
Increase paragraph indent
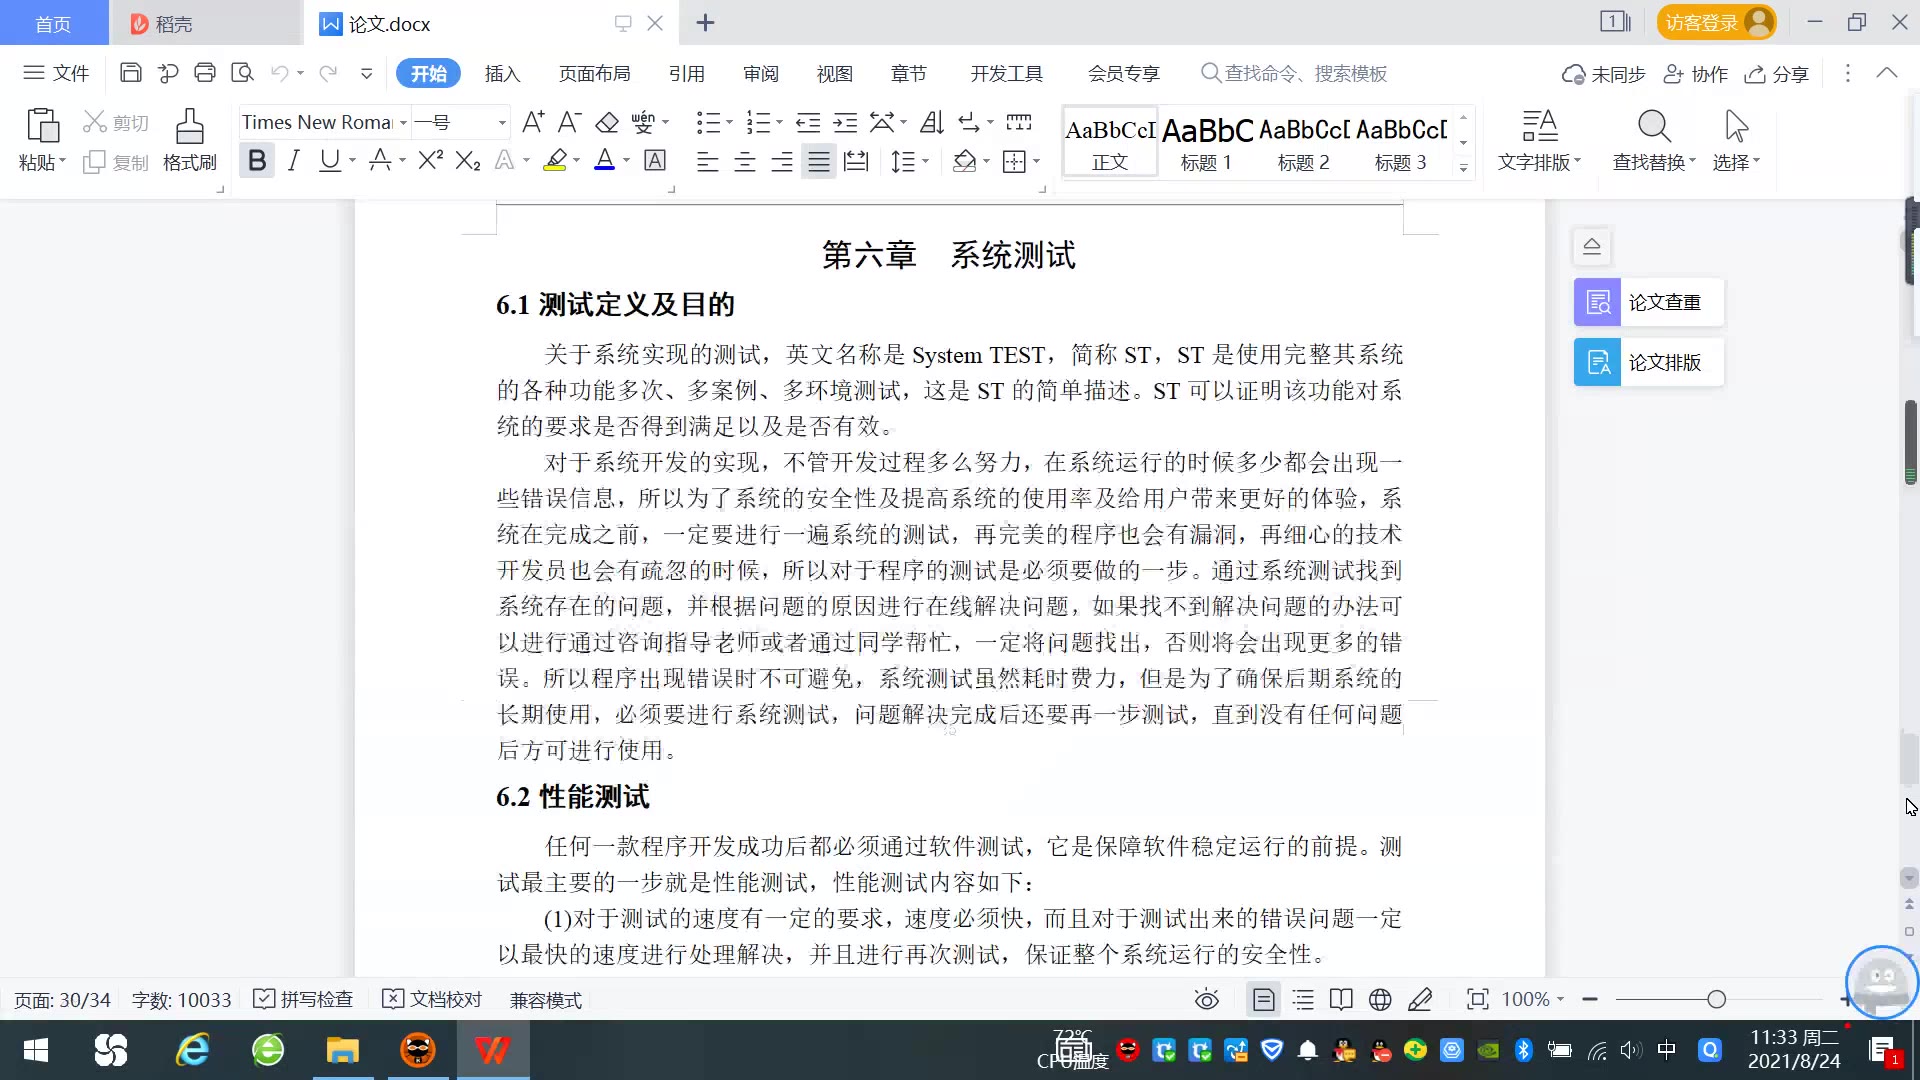click(x=845, y=122)
